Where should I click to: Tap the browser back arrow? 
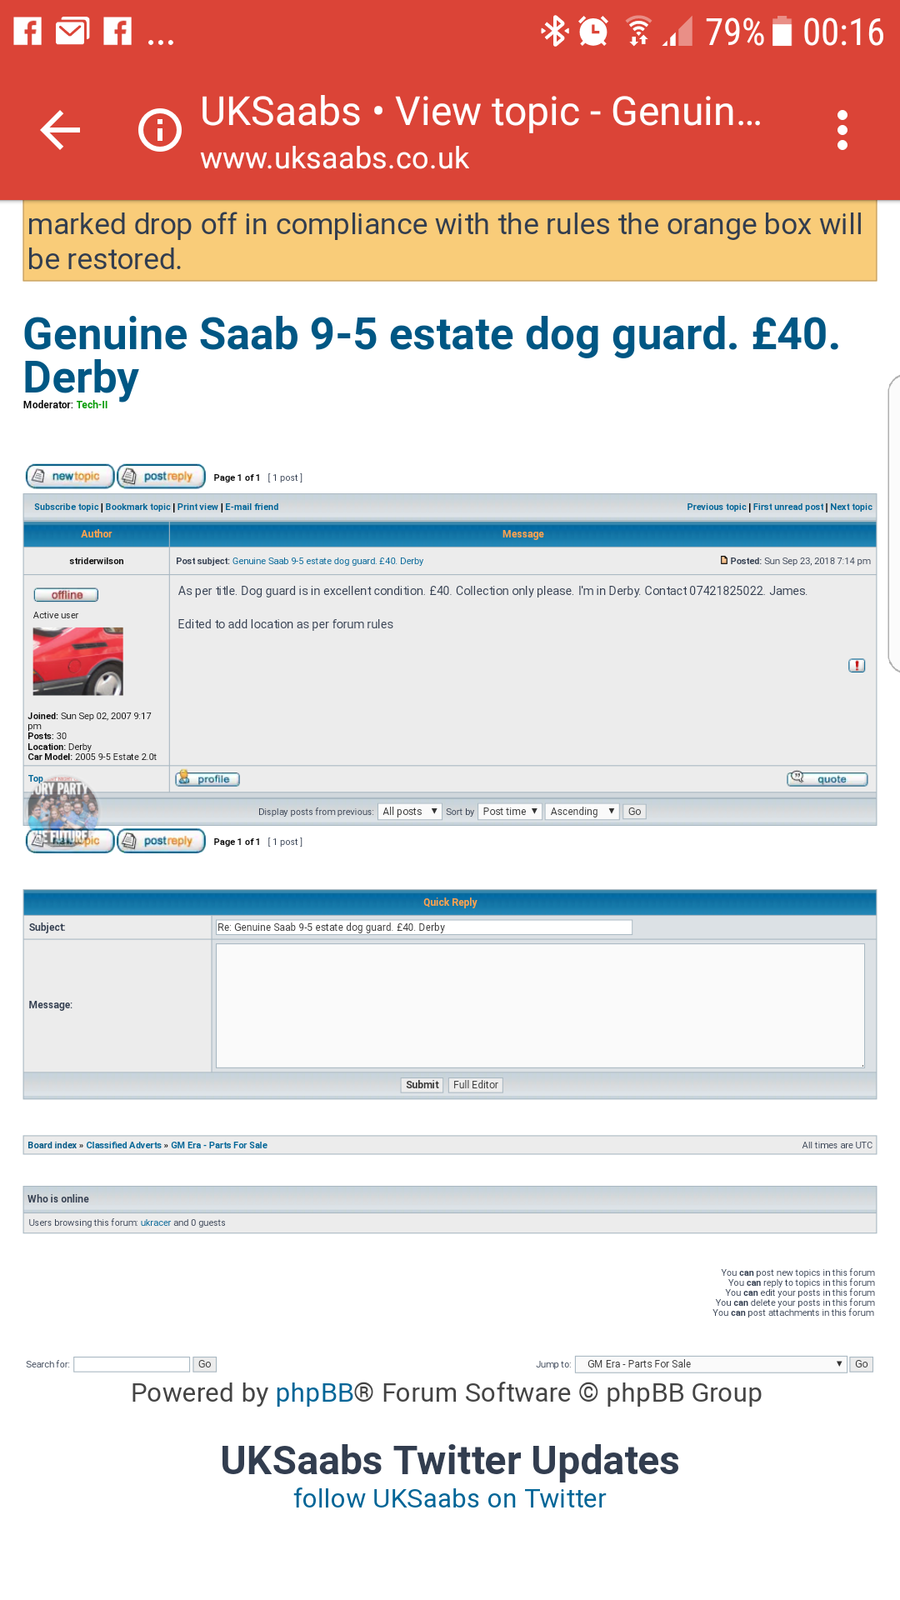pos(60,130)
